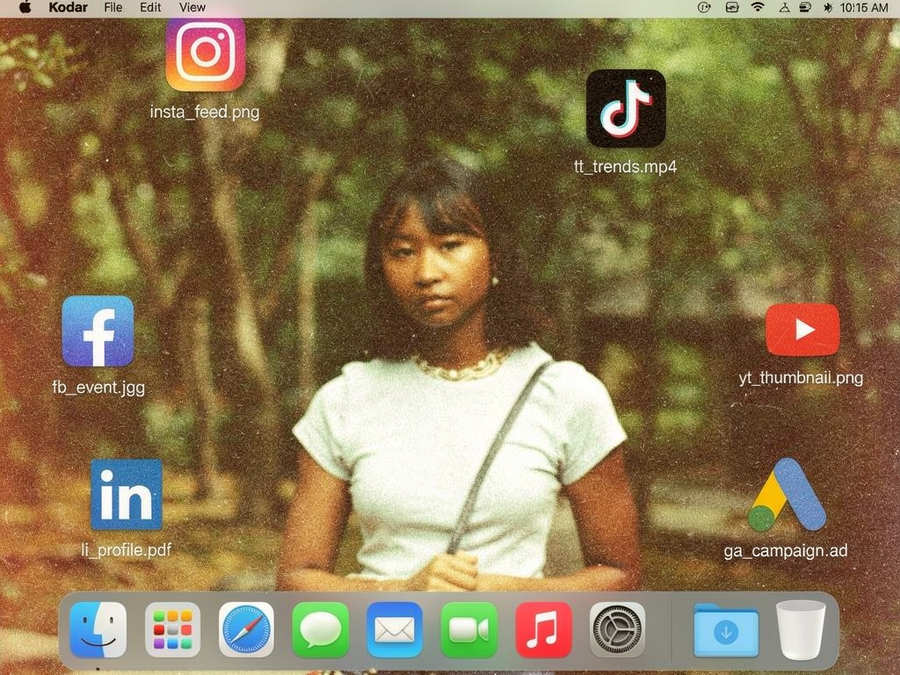The width and height of the screenshot is (900, 675).
Task: Select the TikTok tt_trends.mp4 file icon
Action: [x=626, y=109]
